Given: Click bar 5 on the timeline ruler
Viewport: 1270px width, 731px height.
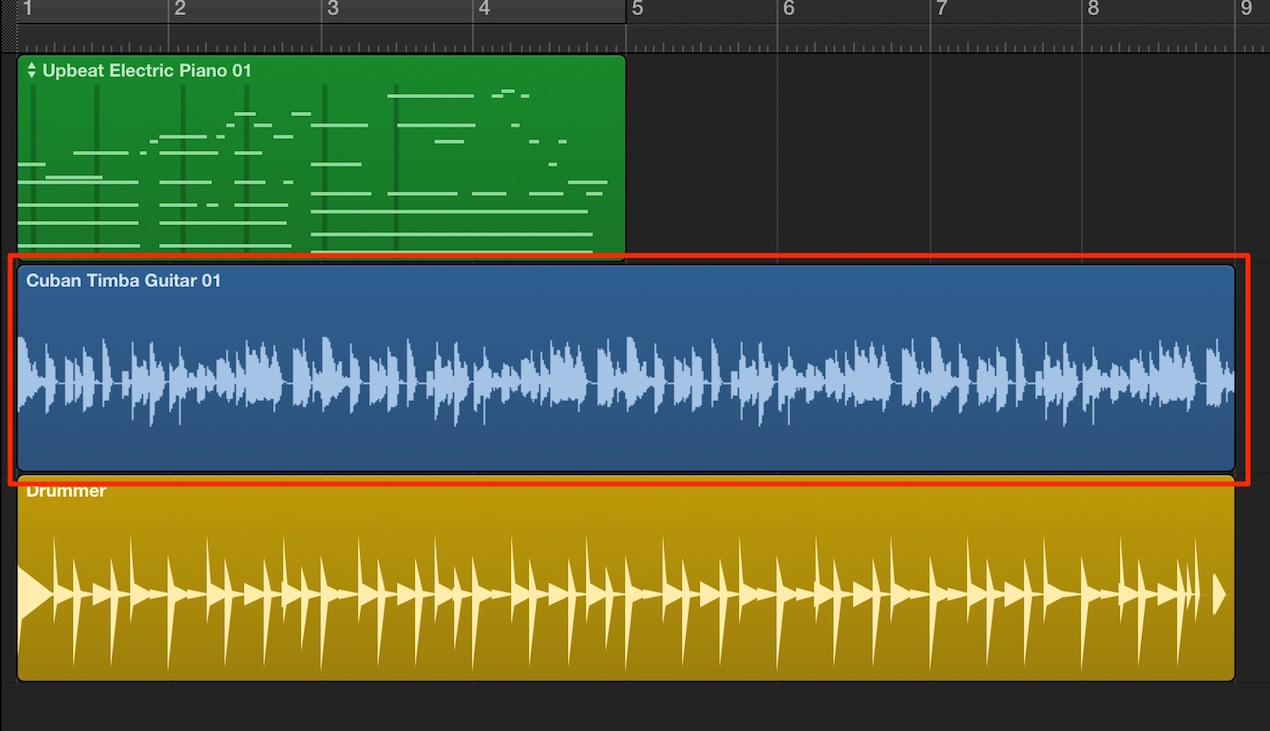Looking at the screenshot, I should pyautogui.click(x=637, y=9).
